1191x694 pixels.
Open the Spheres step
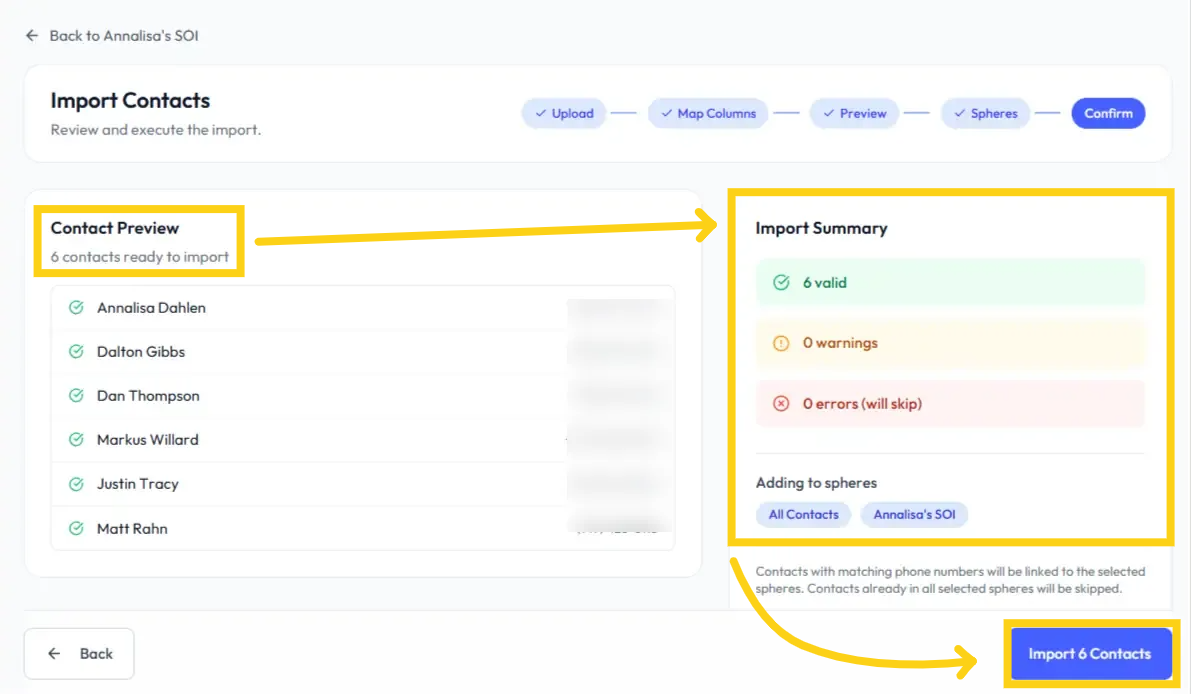985,114
